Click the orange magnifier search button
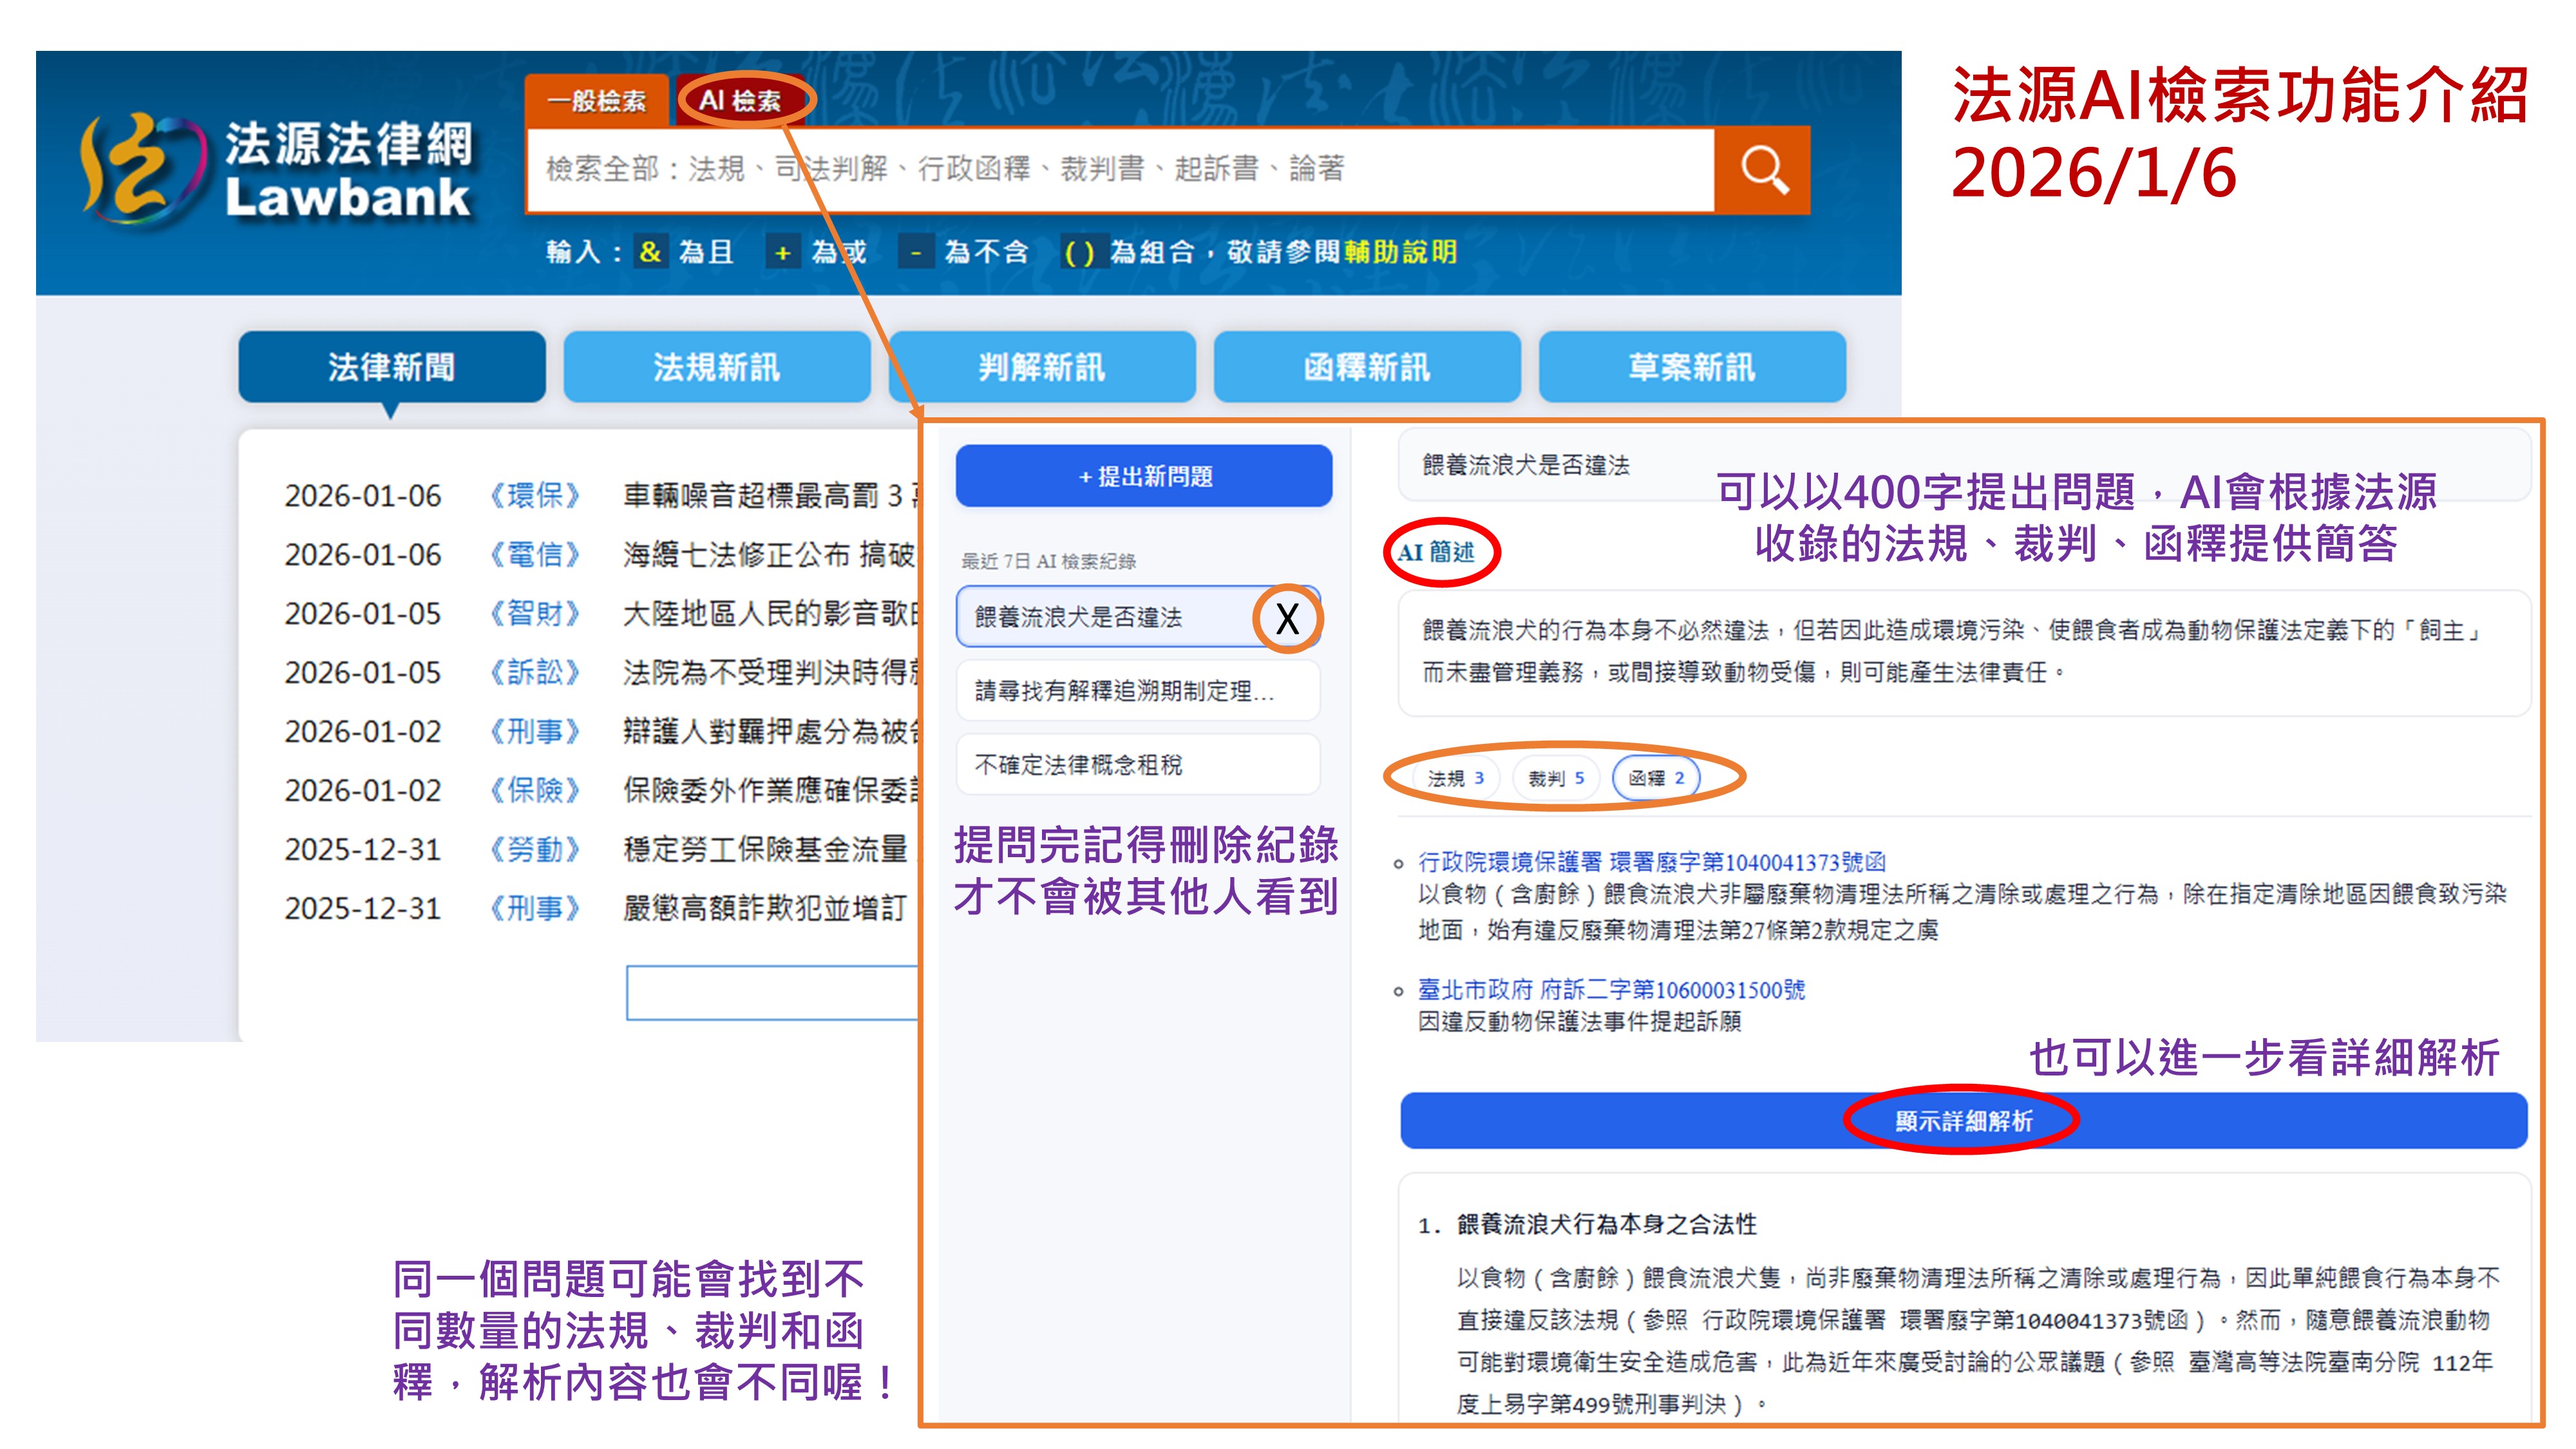This screenshot has width=2576, height=1449. pos(1763,170)
